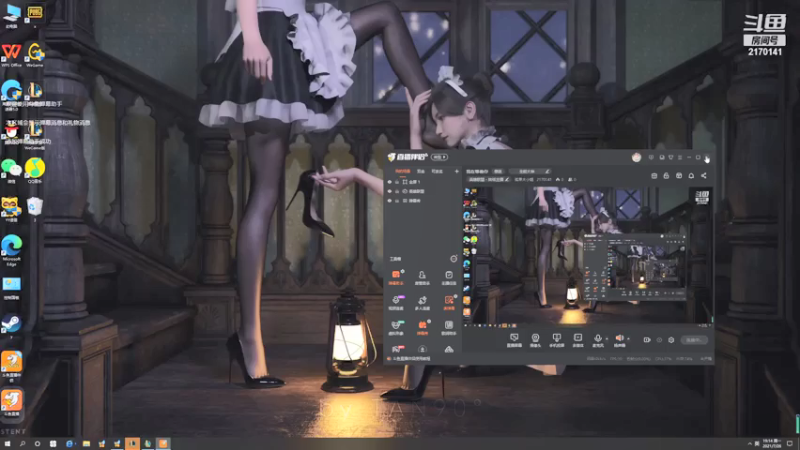Viewport: 800px width, 450px height.
Task: Open the webcam source in bottom toolbar
Action: 535,340
